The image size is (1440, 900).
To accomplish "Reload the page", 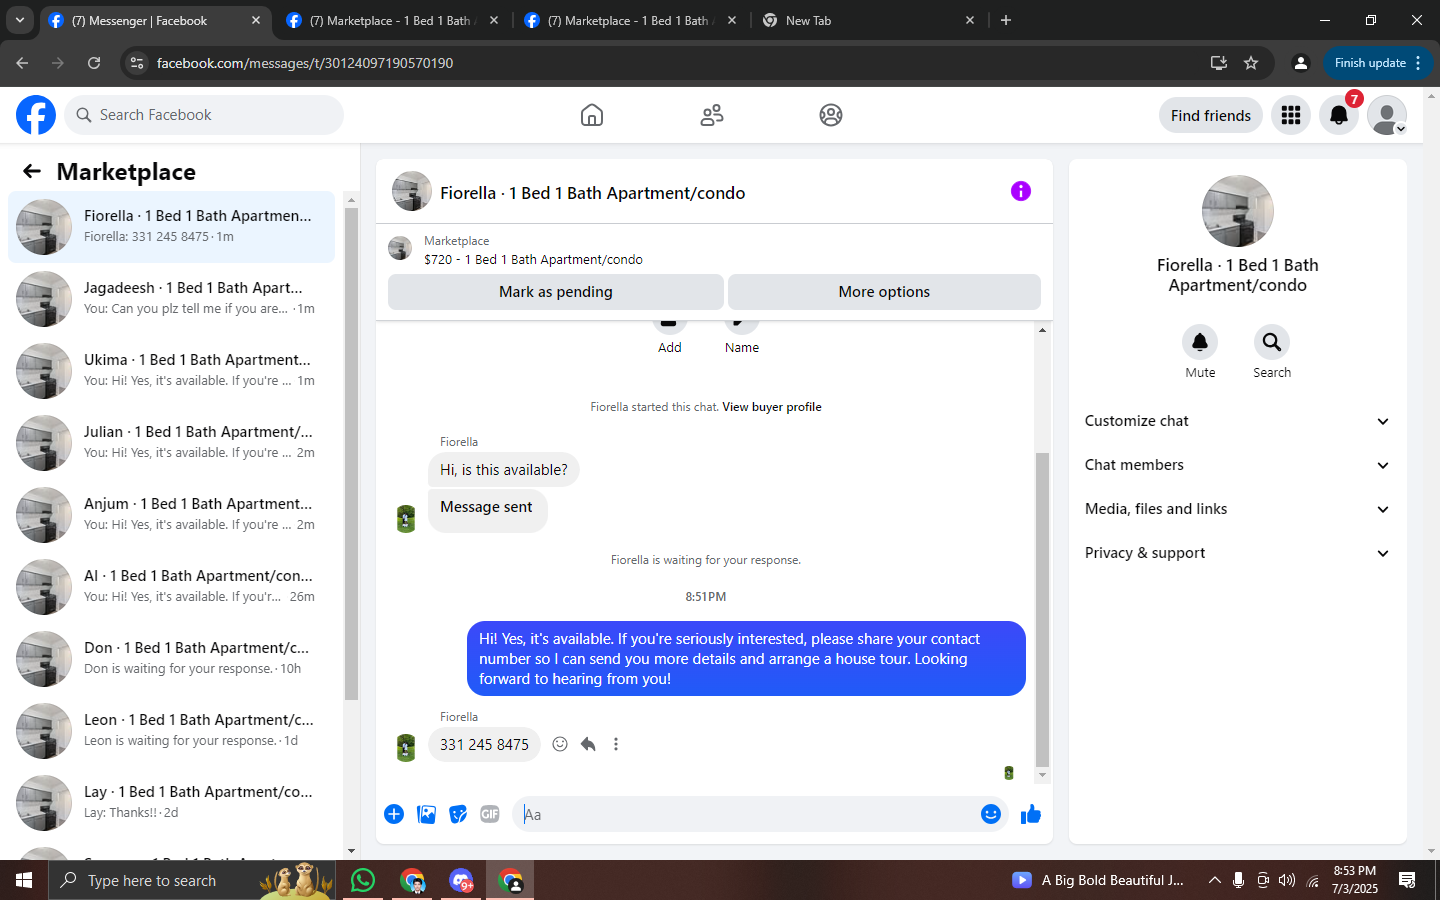I will click(94, 63).
